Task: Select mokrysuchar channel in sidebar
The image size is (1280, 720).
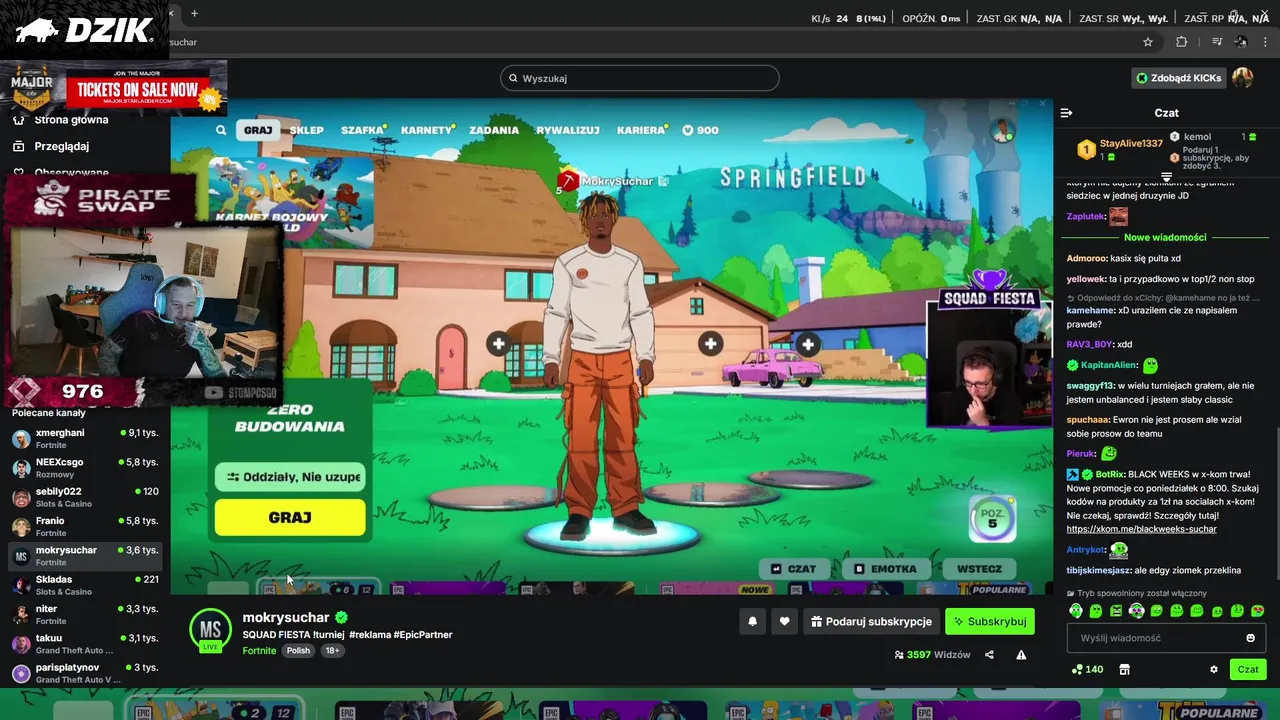Action: click(x=85, y=555)
